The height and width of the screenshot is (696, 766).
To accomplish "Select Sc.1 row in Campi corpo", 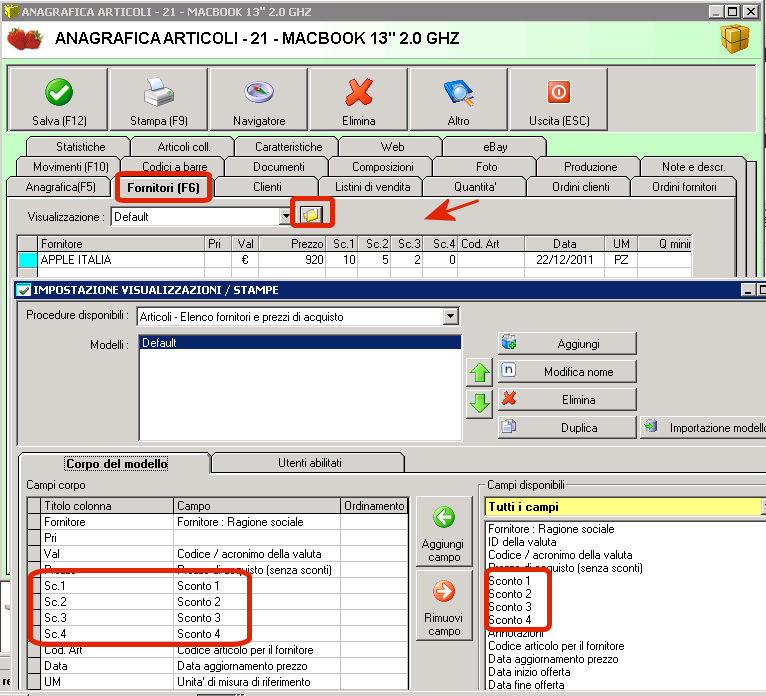I will pyautogui.click(x=217, y=586).
